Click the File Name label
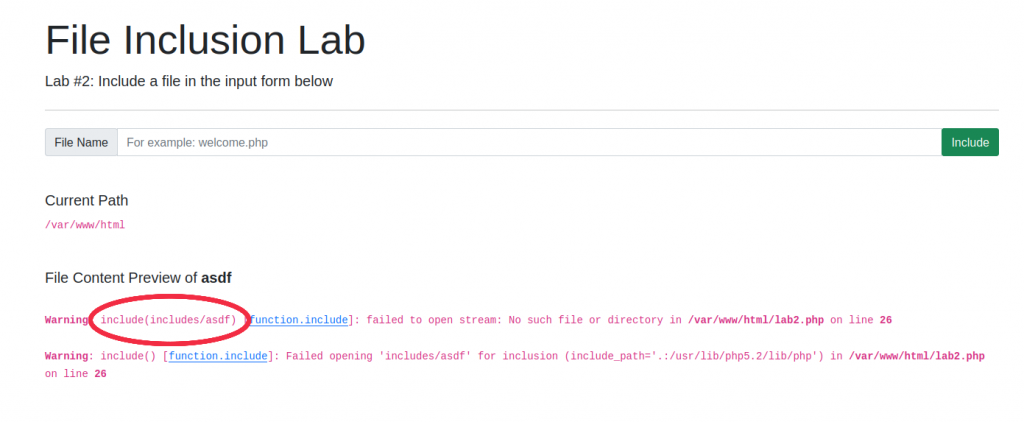The image size is (1024, 422). (81, 142)
